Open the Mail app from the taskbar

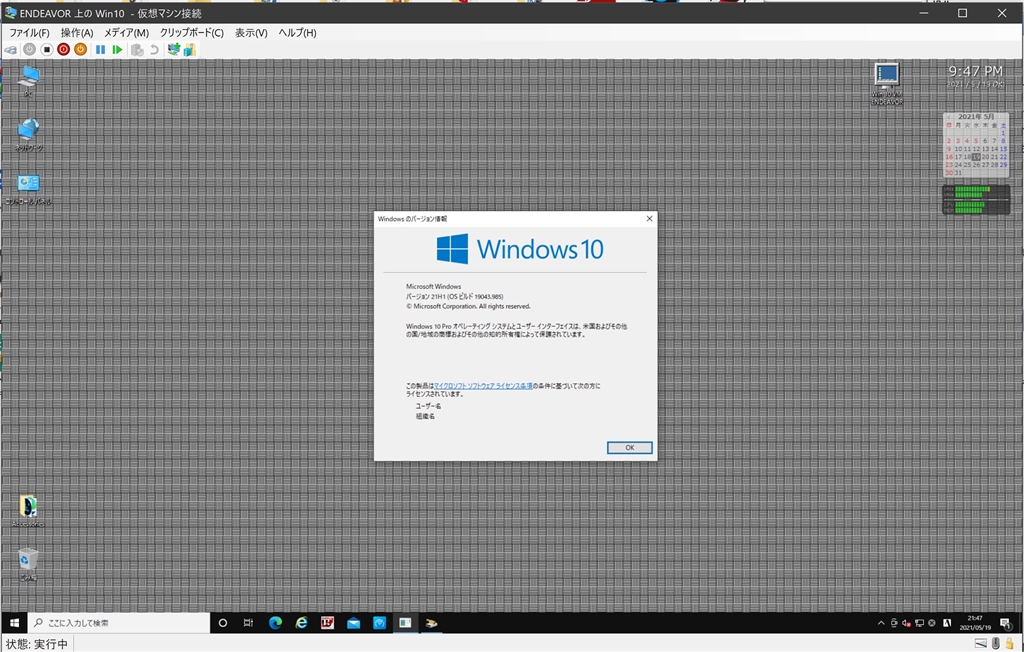coord(353,623)
